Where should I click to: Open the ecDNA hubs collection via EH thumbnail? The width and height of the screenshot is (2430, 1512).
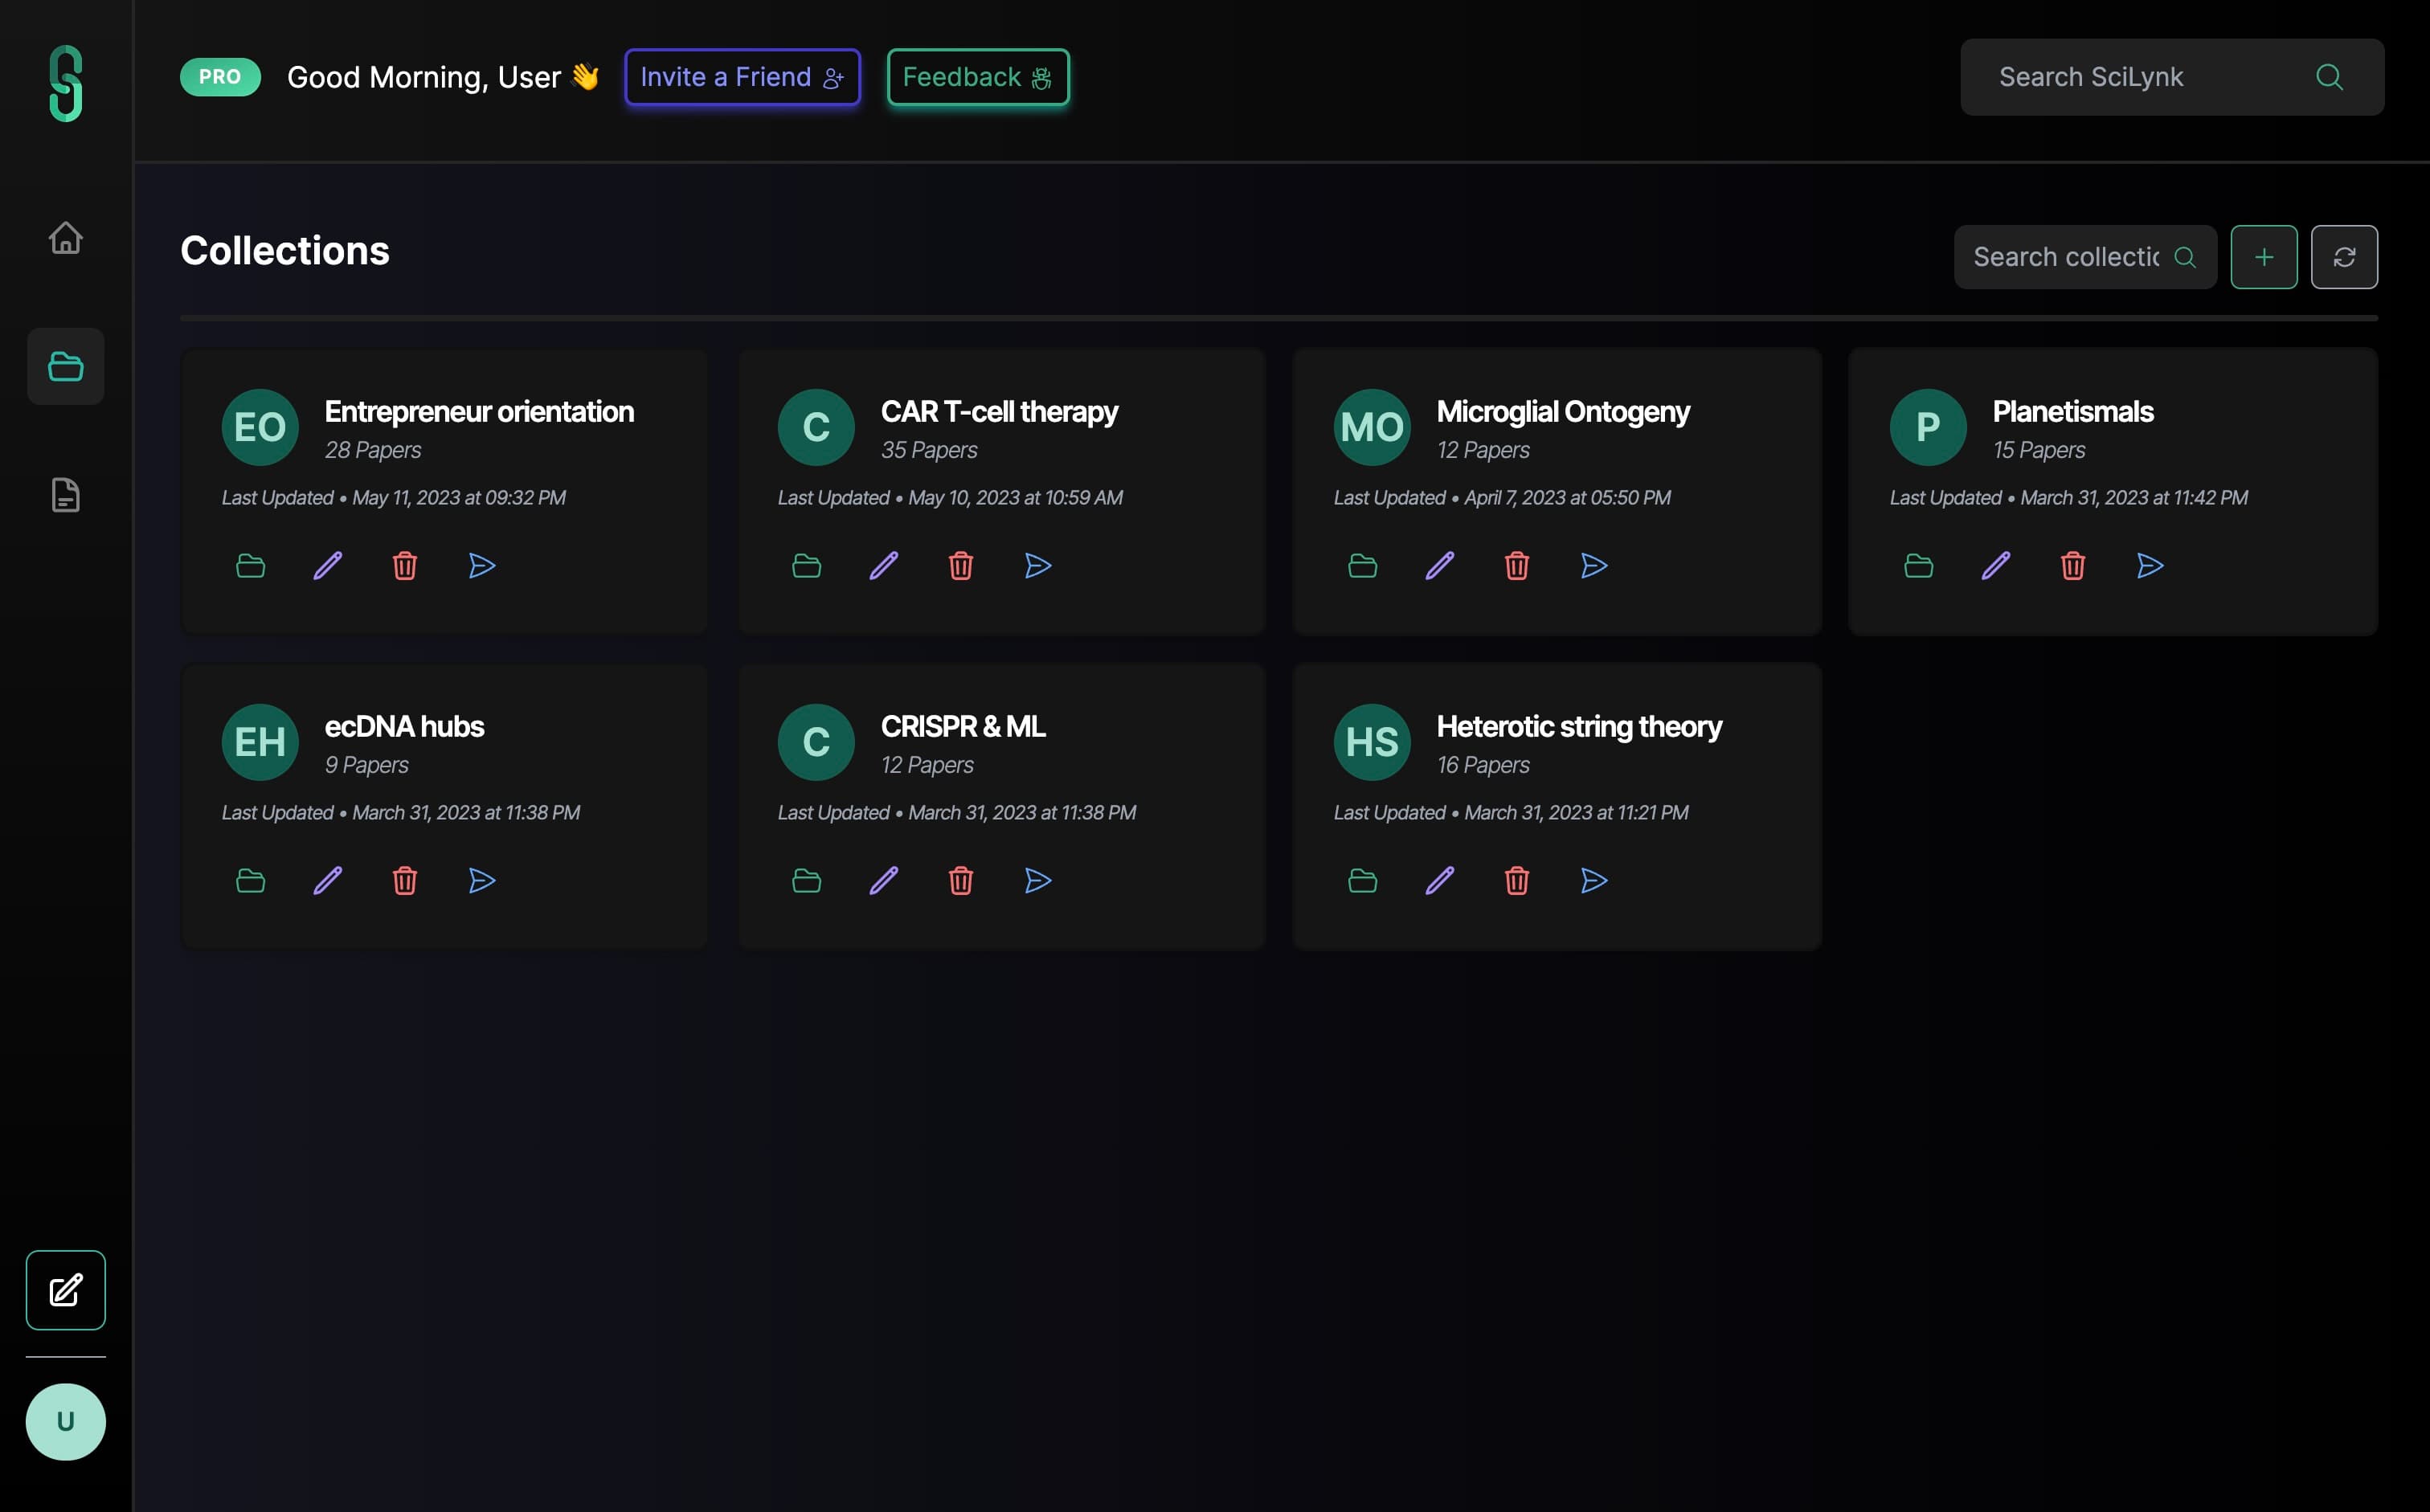259,741
